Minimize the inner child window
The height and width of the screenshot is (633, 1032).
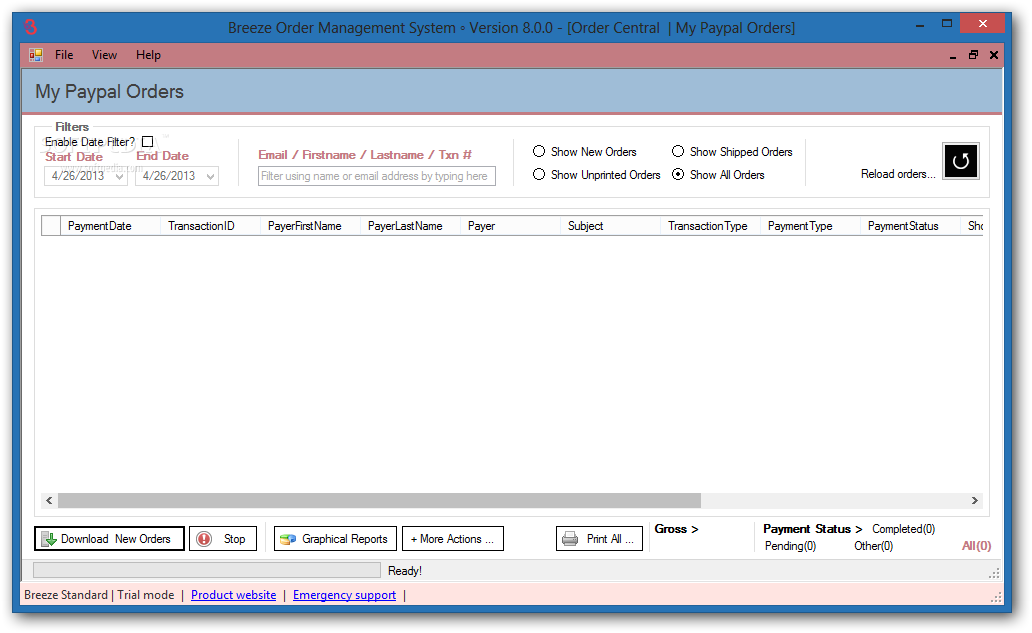952,57
